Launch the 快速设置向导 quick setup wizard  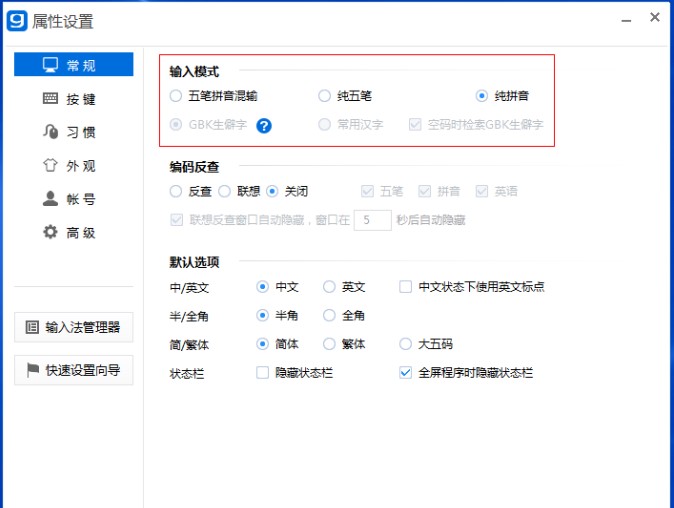click(x=73, y=370)
